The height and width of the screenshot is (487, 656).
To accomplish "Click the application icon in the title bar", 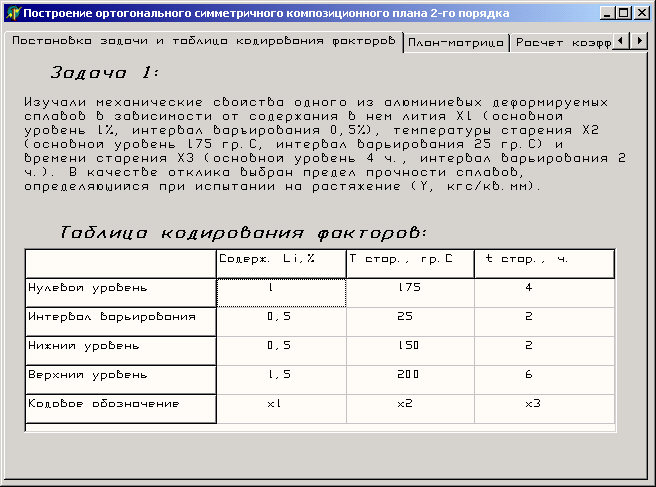I will click(x=14, y=13).
